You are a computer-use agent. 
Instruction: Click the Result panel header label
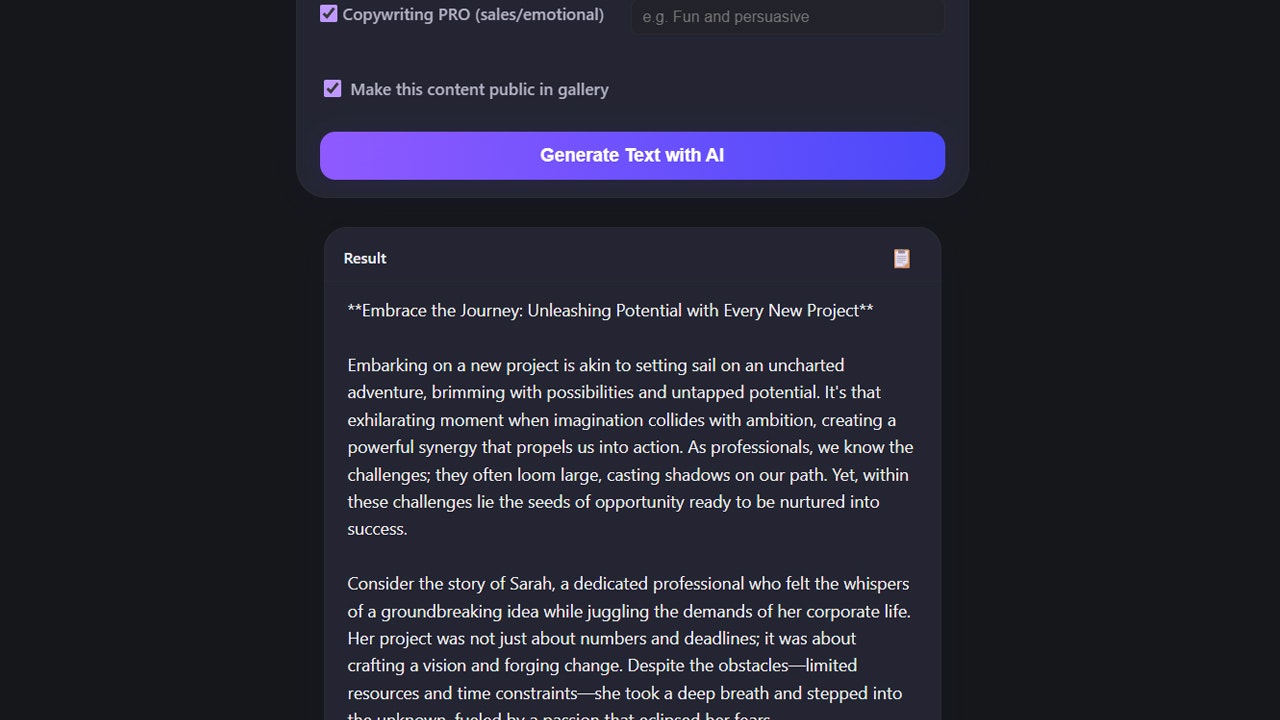(x=364, y=258)
